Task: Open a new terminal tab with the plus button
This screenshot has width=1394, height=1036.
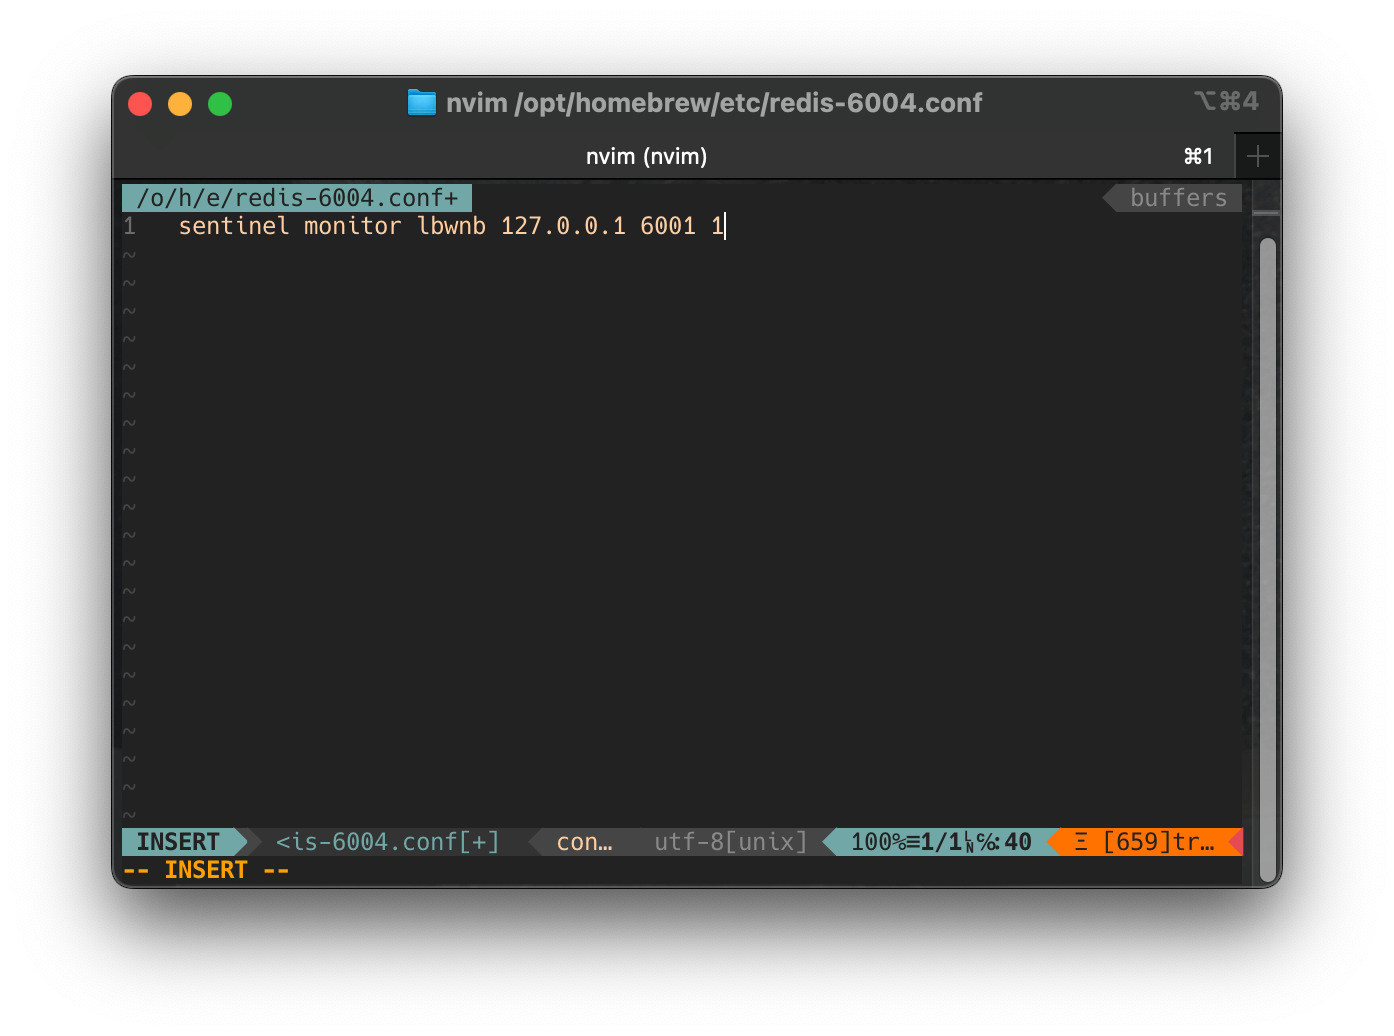Action: 1258,156
